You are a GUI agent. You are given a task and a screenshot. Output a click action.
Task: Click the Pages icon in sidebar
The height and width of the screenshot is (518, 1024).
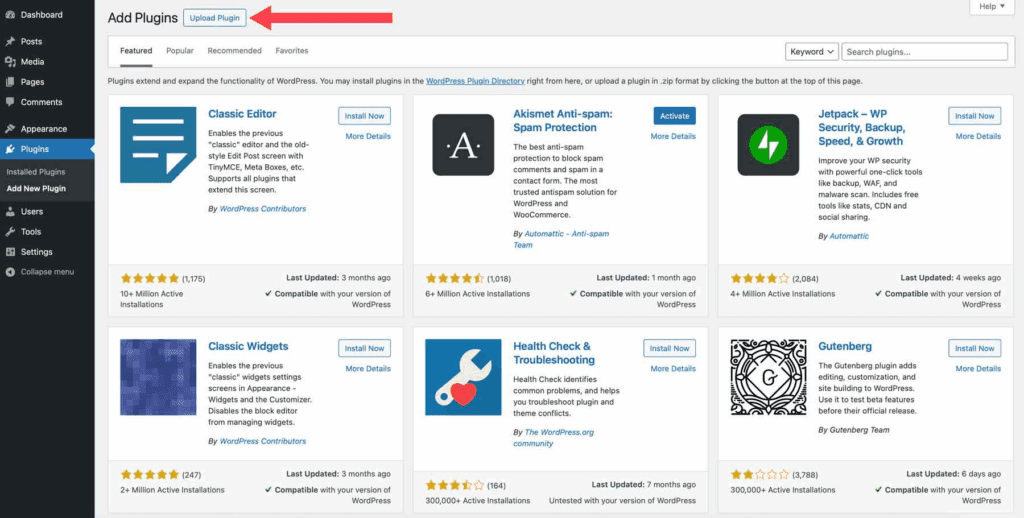[x=10, y=82]
